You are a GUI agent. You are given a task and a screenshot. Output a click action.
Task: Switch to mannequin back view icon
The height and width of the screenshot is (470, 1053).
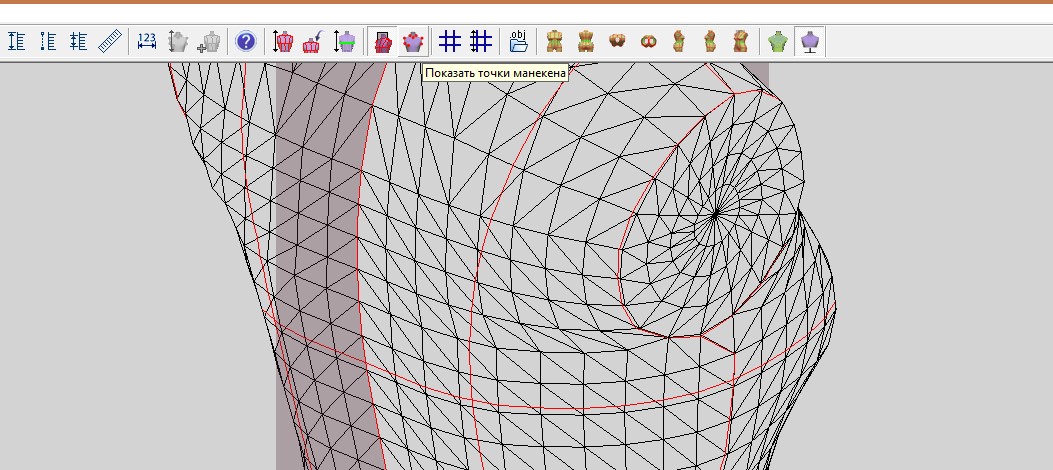tap(586, 42)
